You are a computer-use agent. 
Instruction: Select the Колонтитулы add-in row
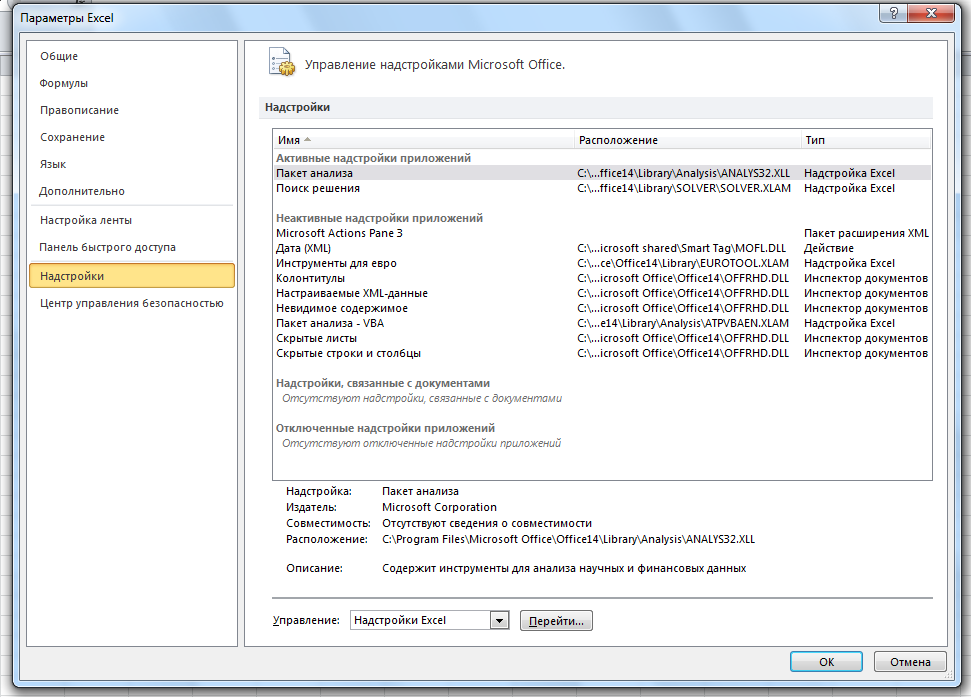point(602,279)
